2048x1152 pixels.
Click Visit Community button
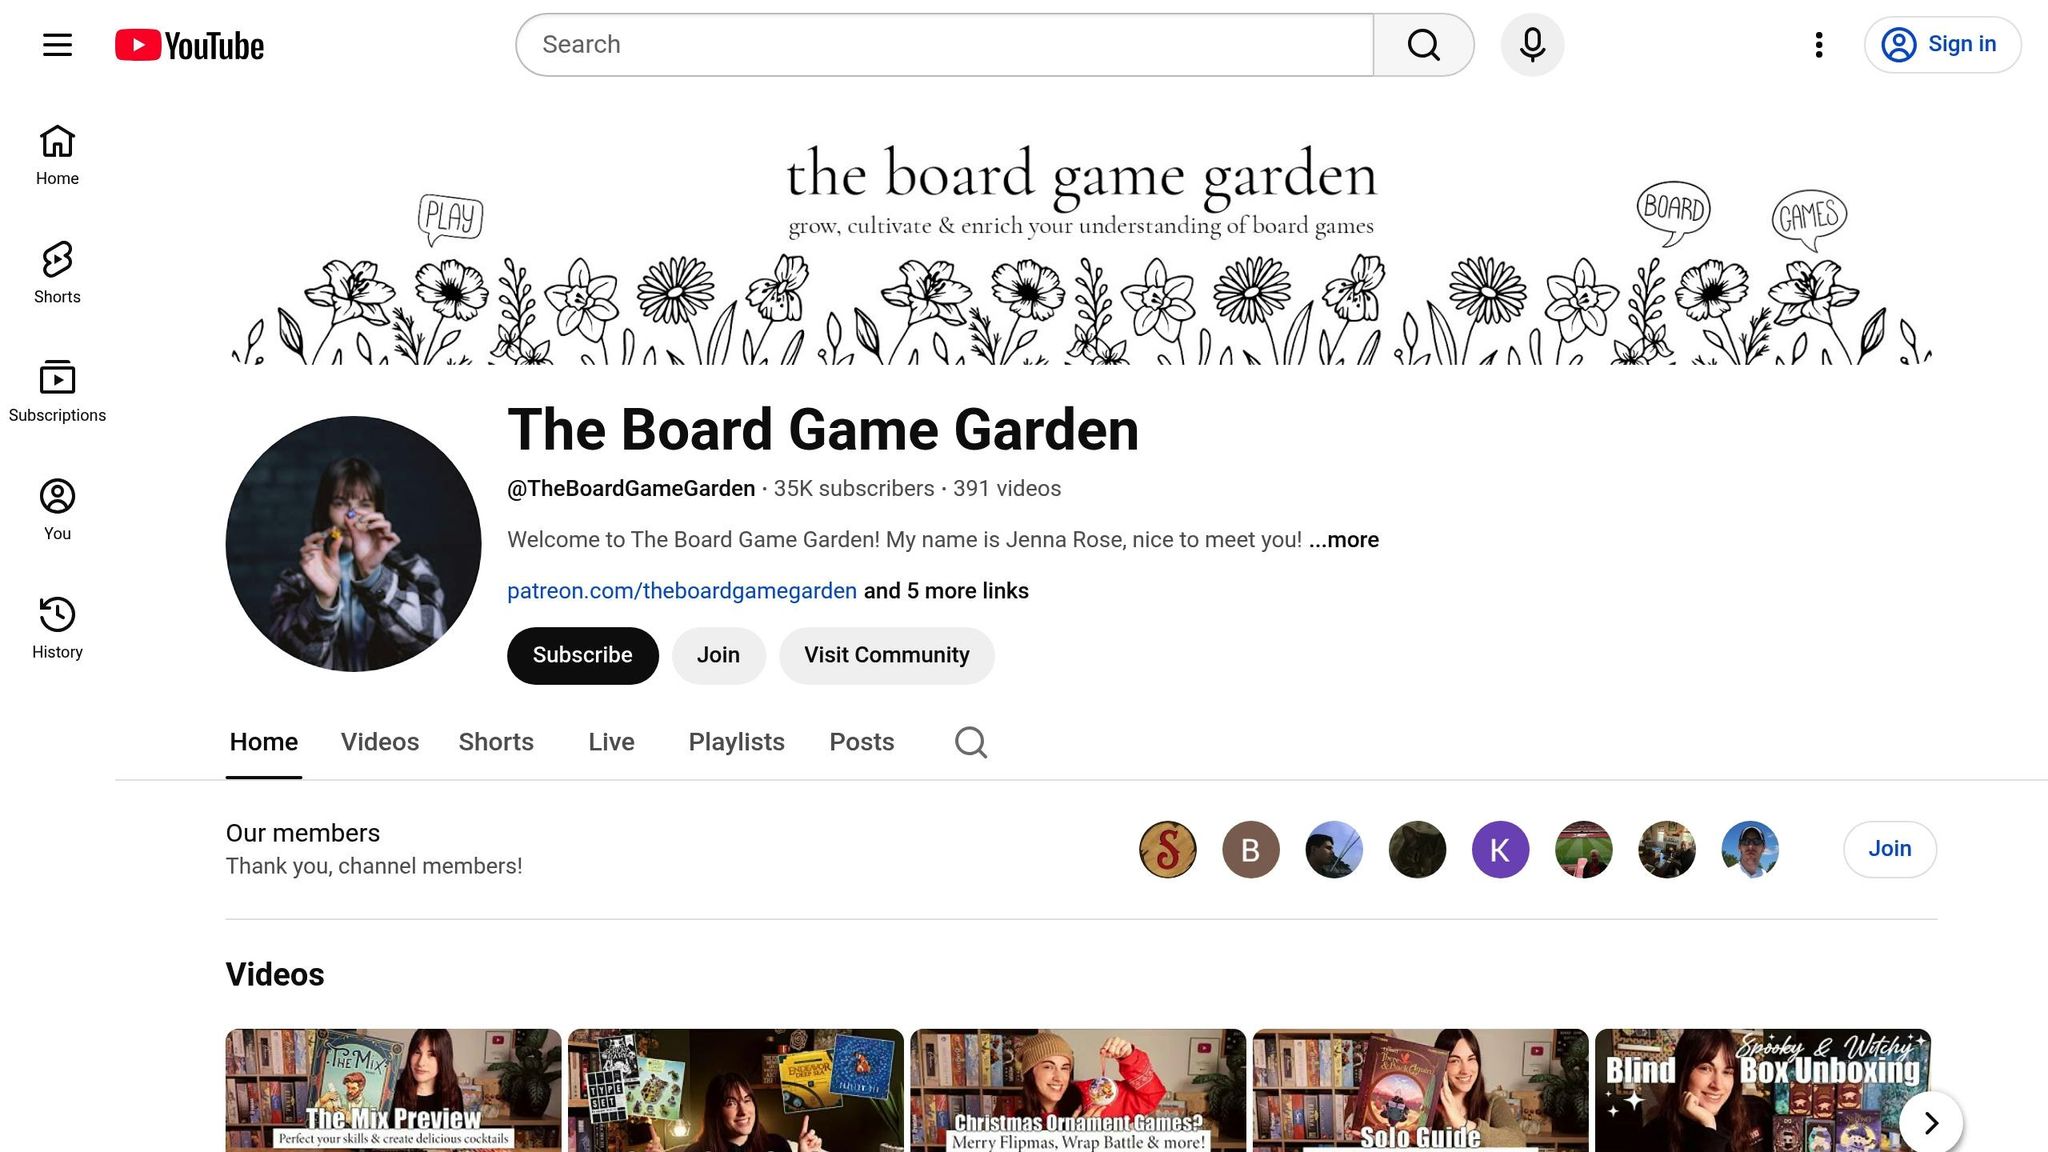pyautogui.click(x=887, y=656)
